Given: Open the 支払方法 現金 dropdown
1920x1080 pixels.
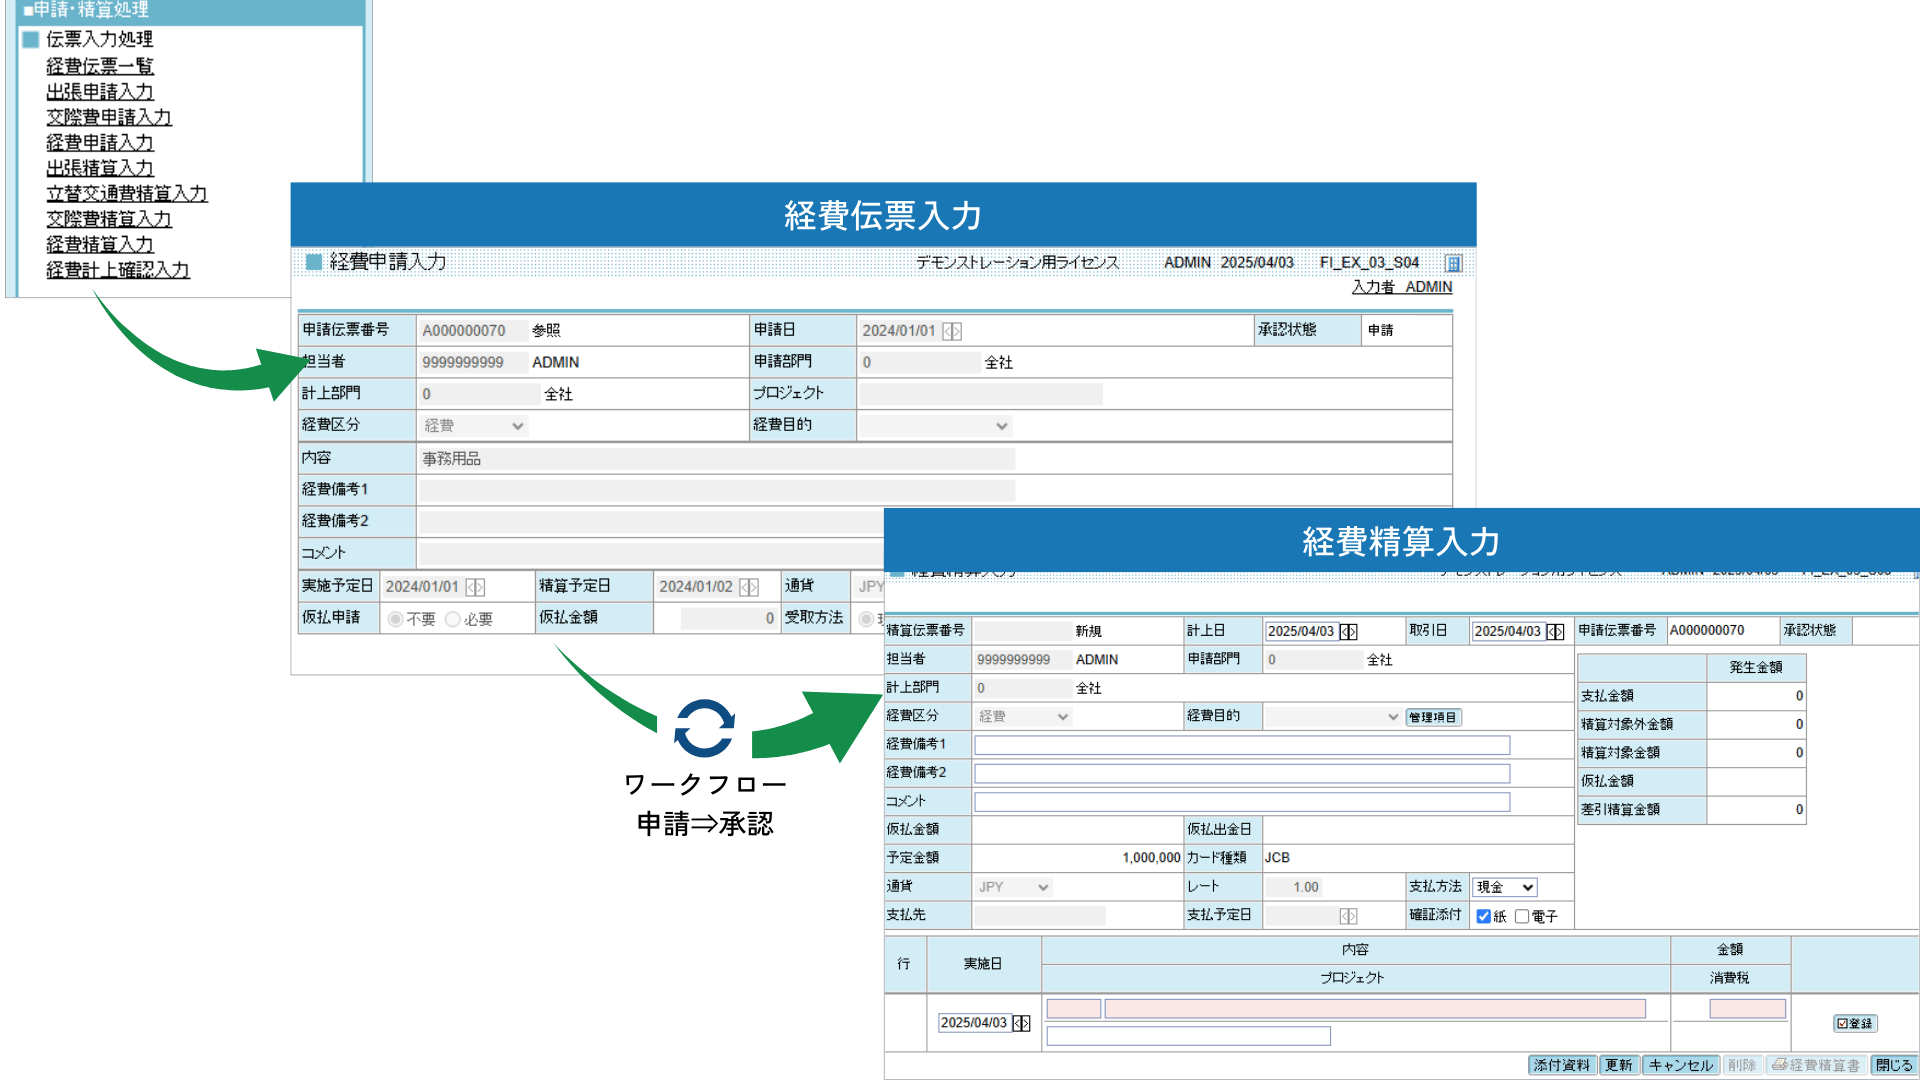Looking at the screenshot, I should tap(1504, 887).
